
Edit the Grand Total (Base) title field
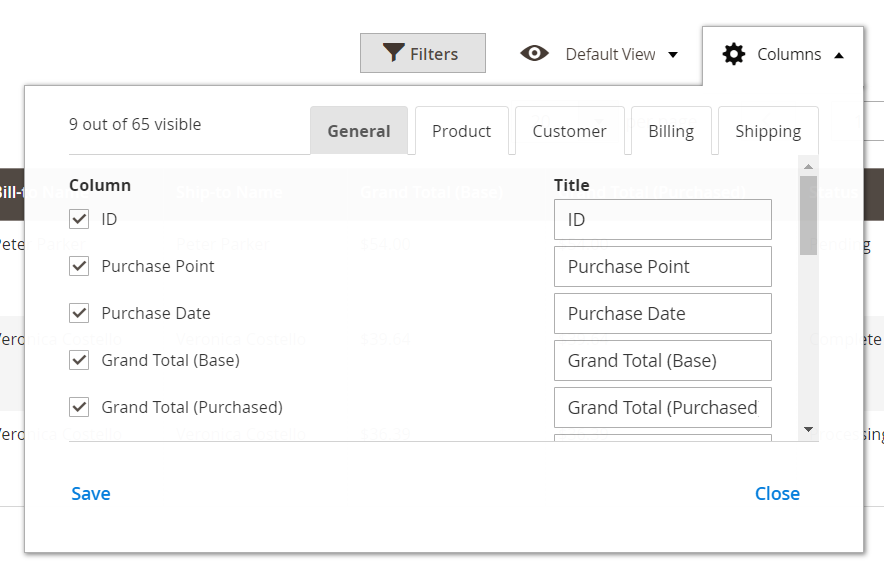coord(662,360)
